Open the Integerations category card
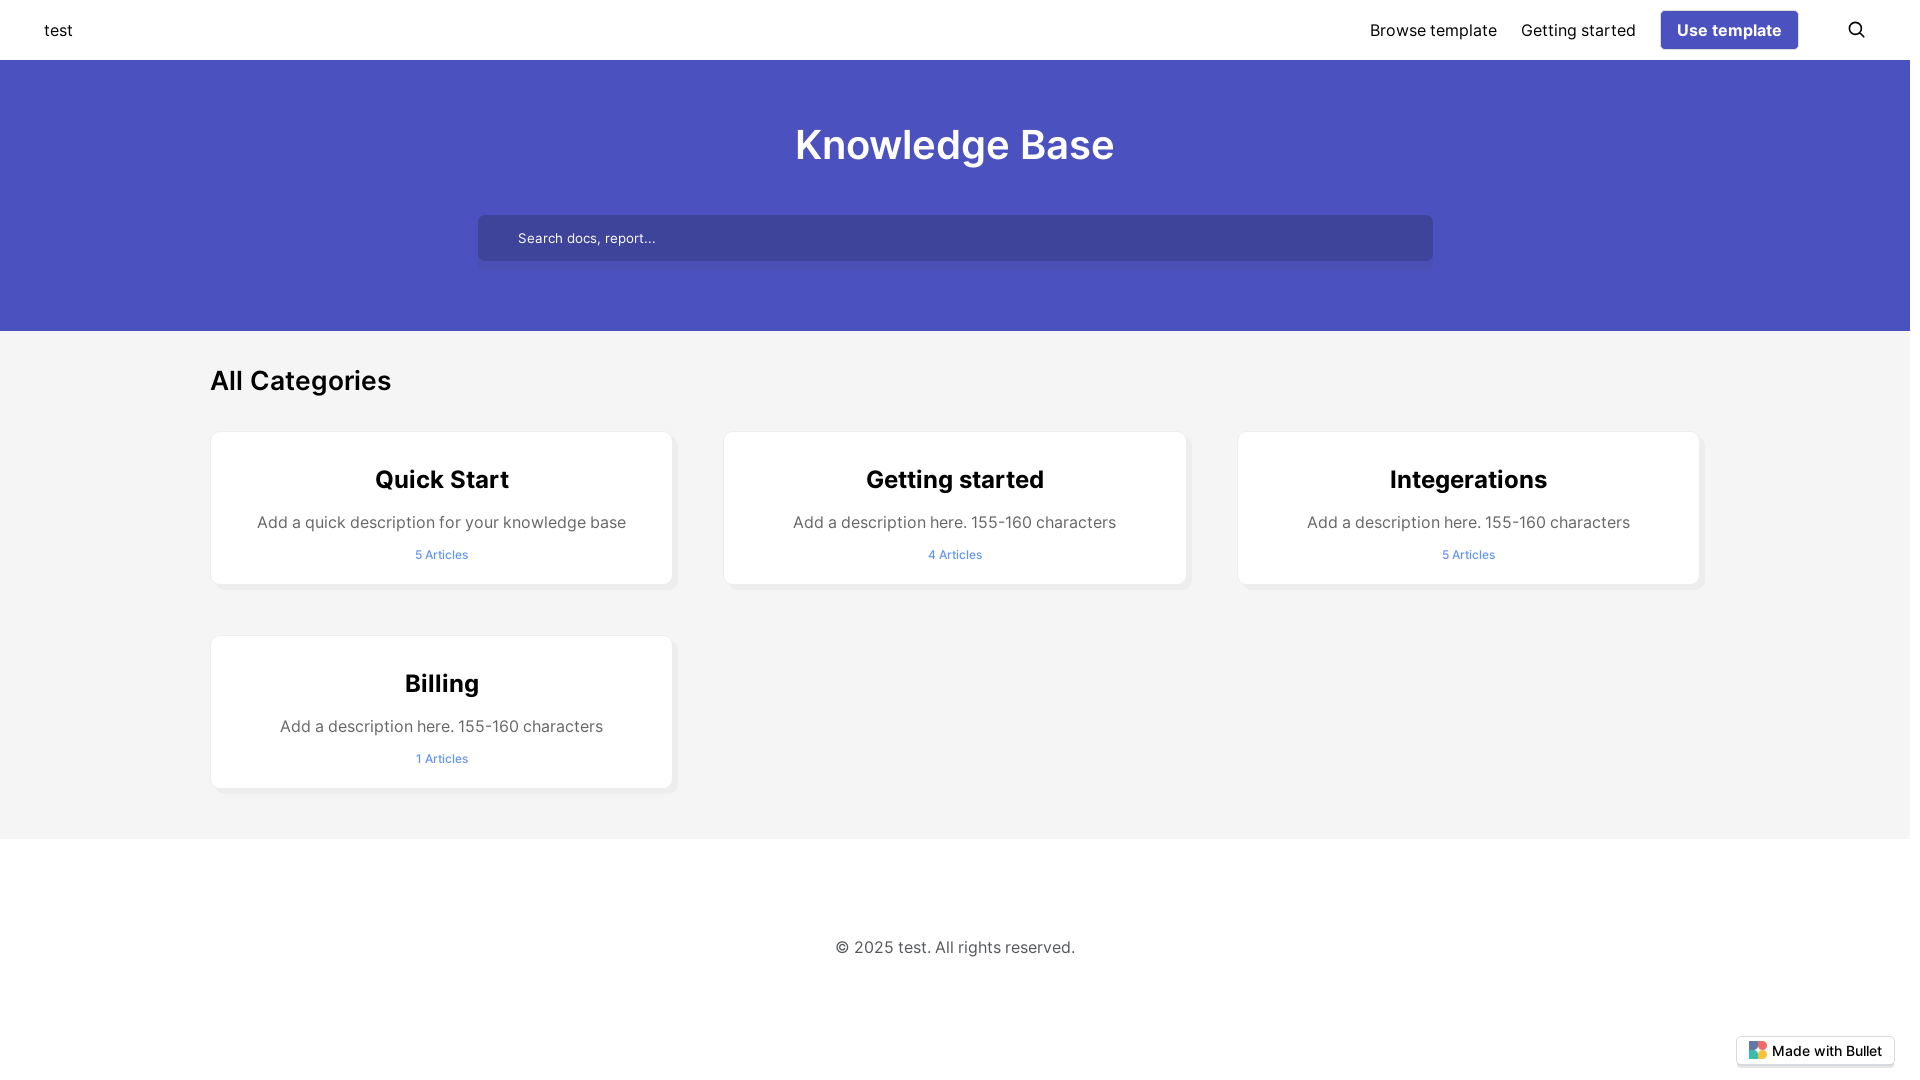 coord(1468,508)
